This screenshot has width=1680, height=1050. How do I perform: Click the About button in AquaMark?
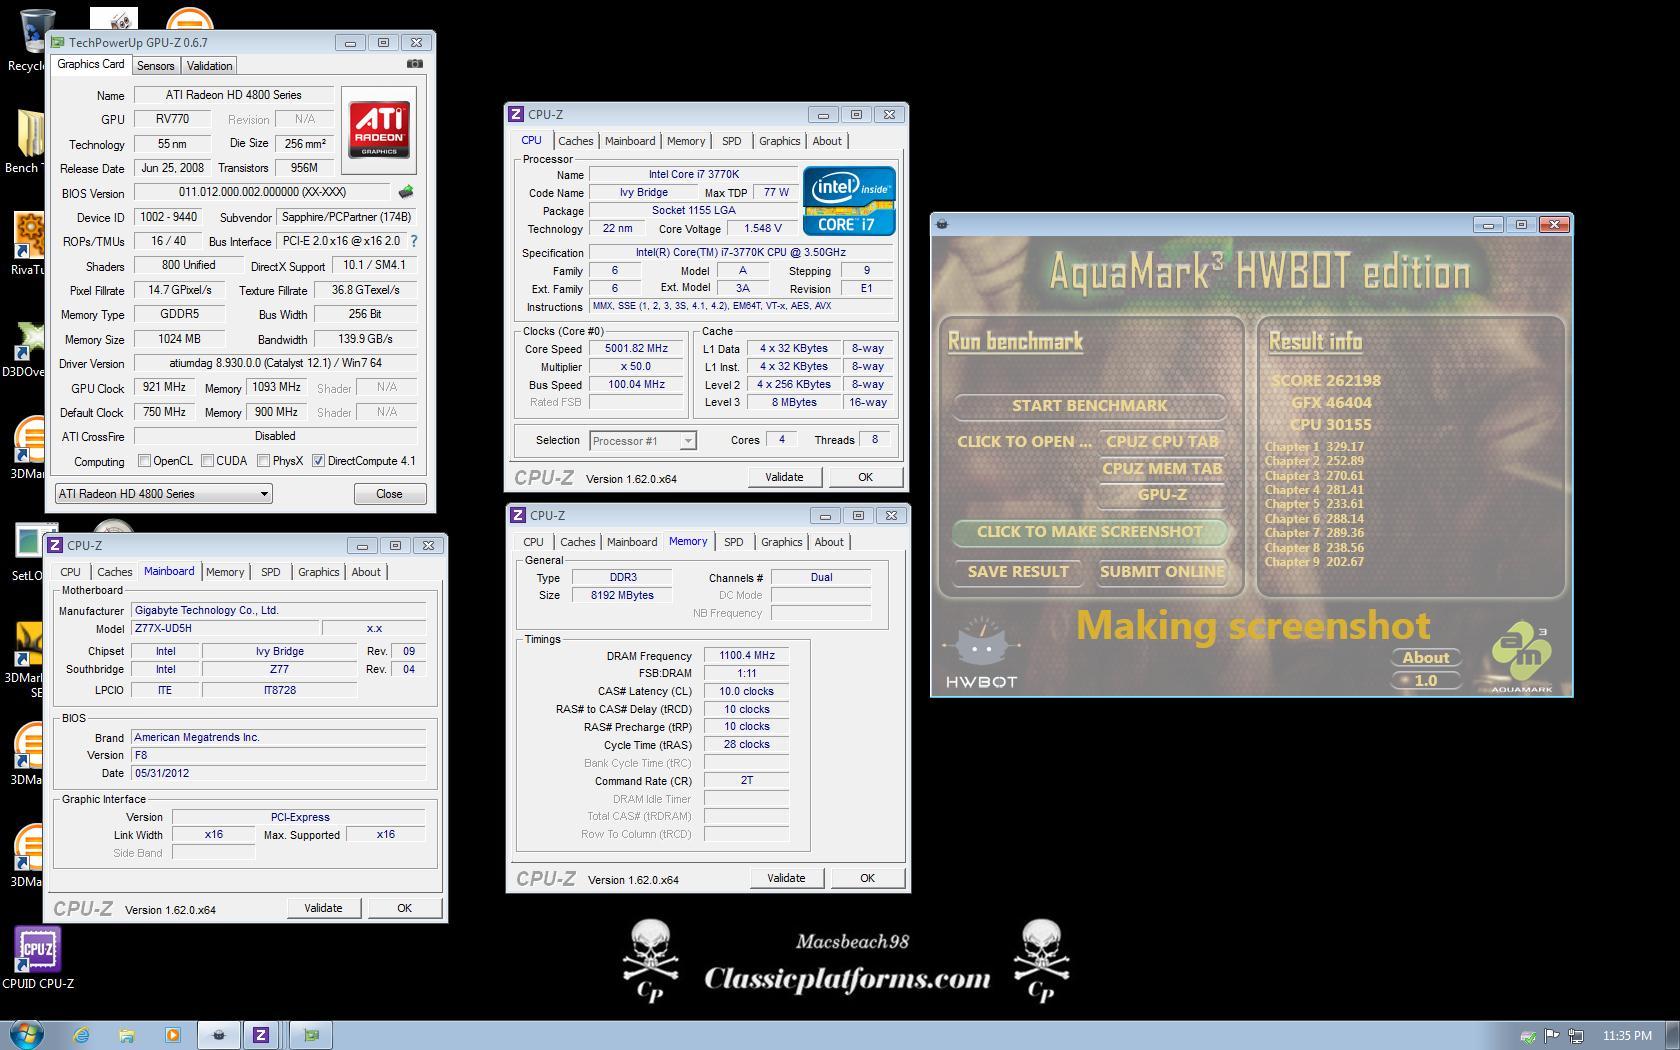1425,658
